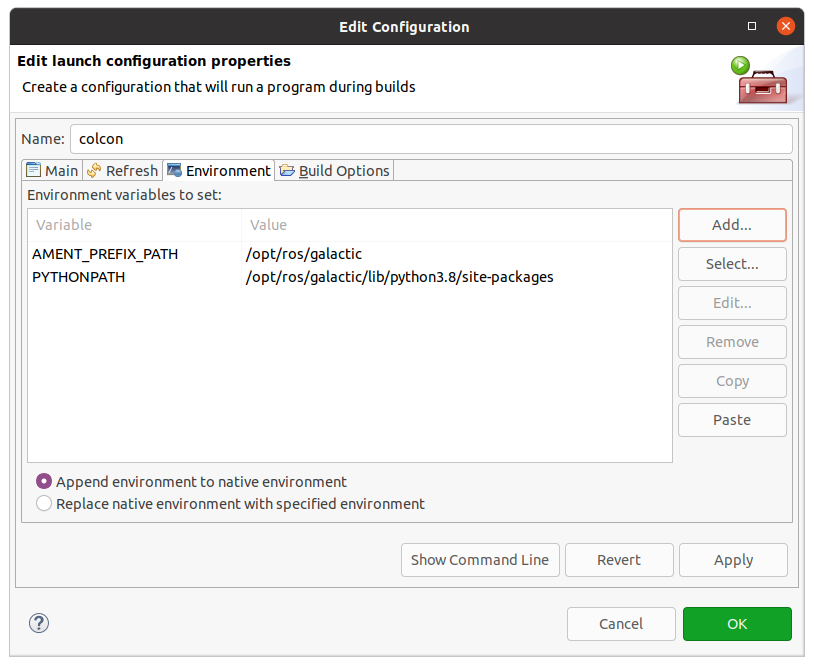Apply the launch configuration changes
814x666 pixels.
point(733,560)
